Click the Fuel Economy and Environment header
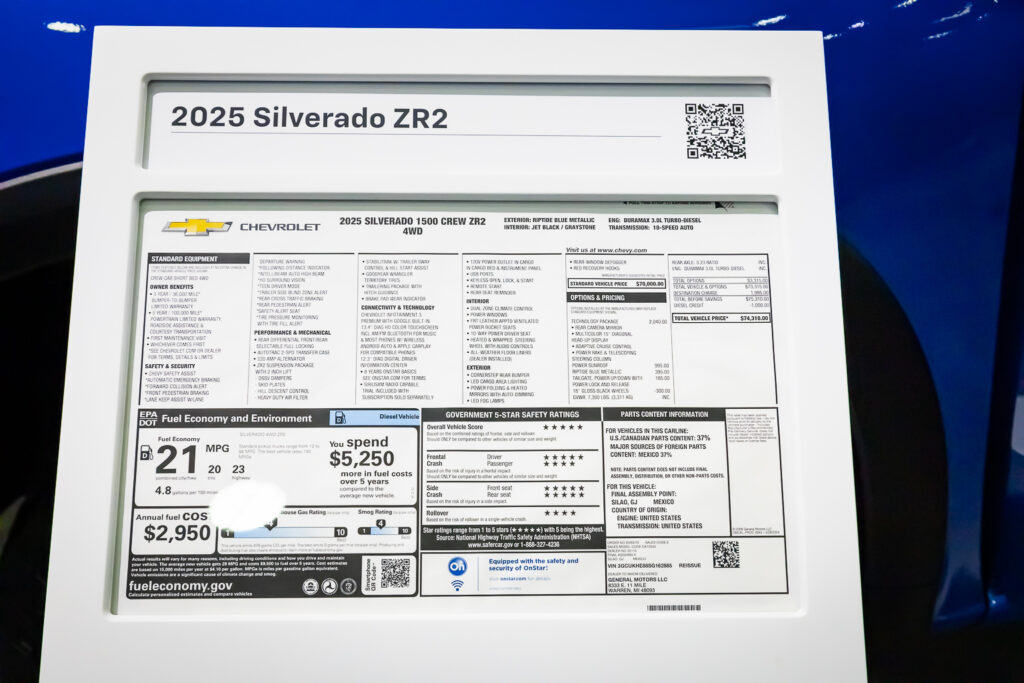The width and height of the screenshot is (1024, 683). click(236, 419)
